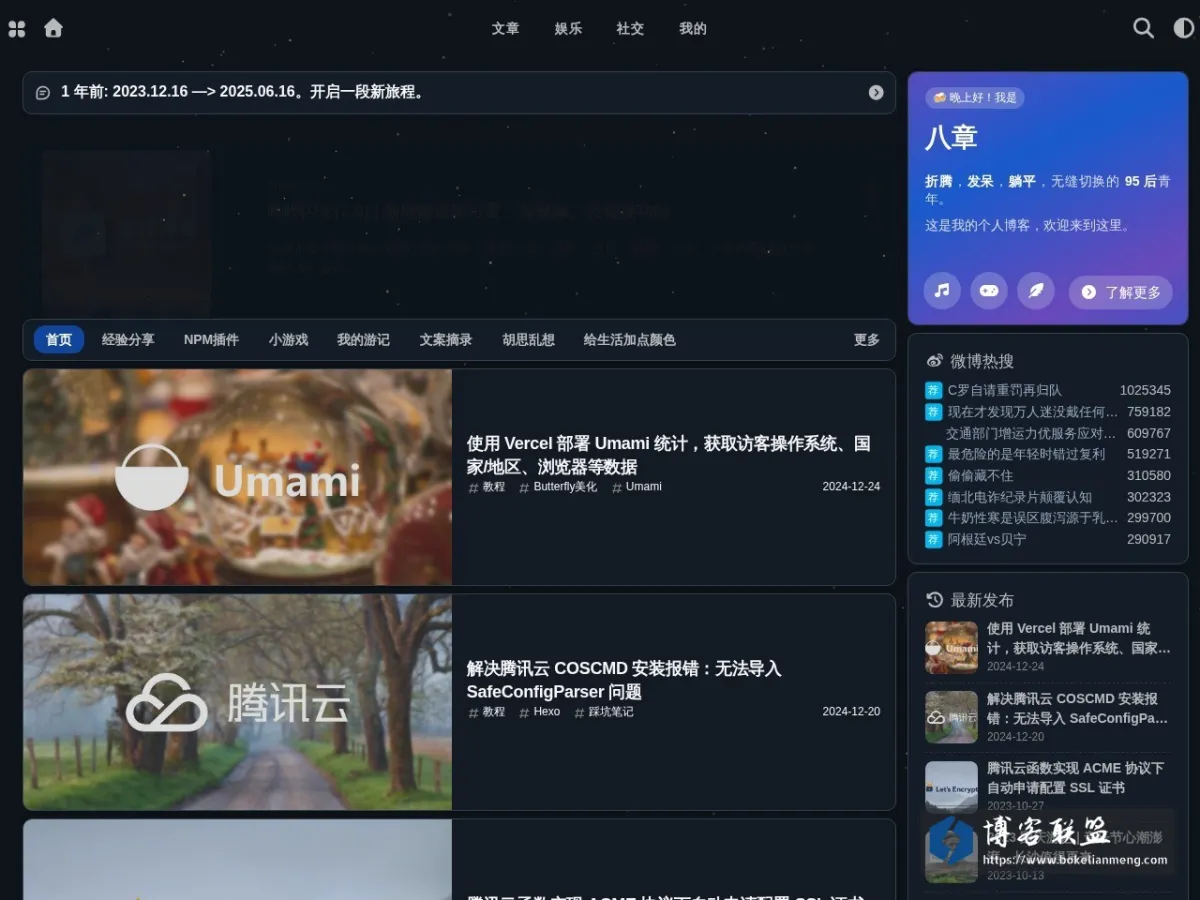Click the 教程 tag under COSCMD article

click(x=487, y=712)
